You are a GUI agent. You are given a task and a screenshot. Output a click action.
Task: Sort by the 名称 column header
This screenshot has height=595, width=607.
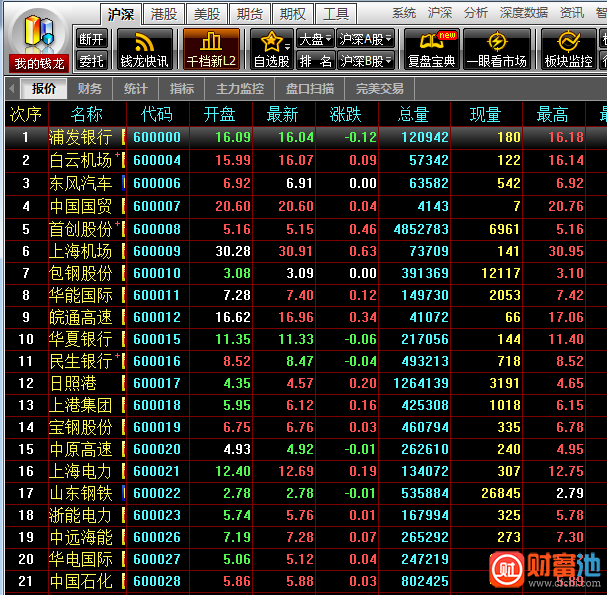click(87, 115)
